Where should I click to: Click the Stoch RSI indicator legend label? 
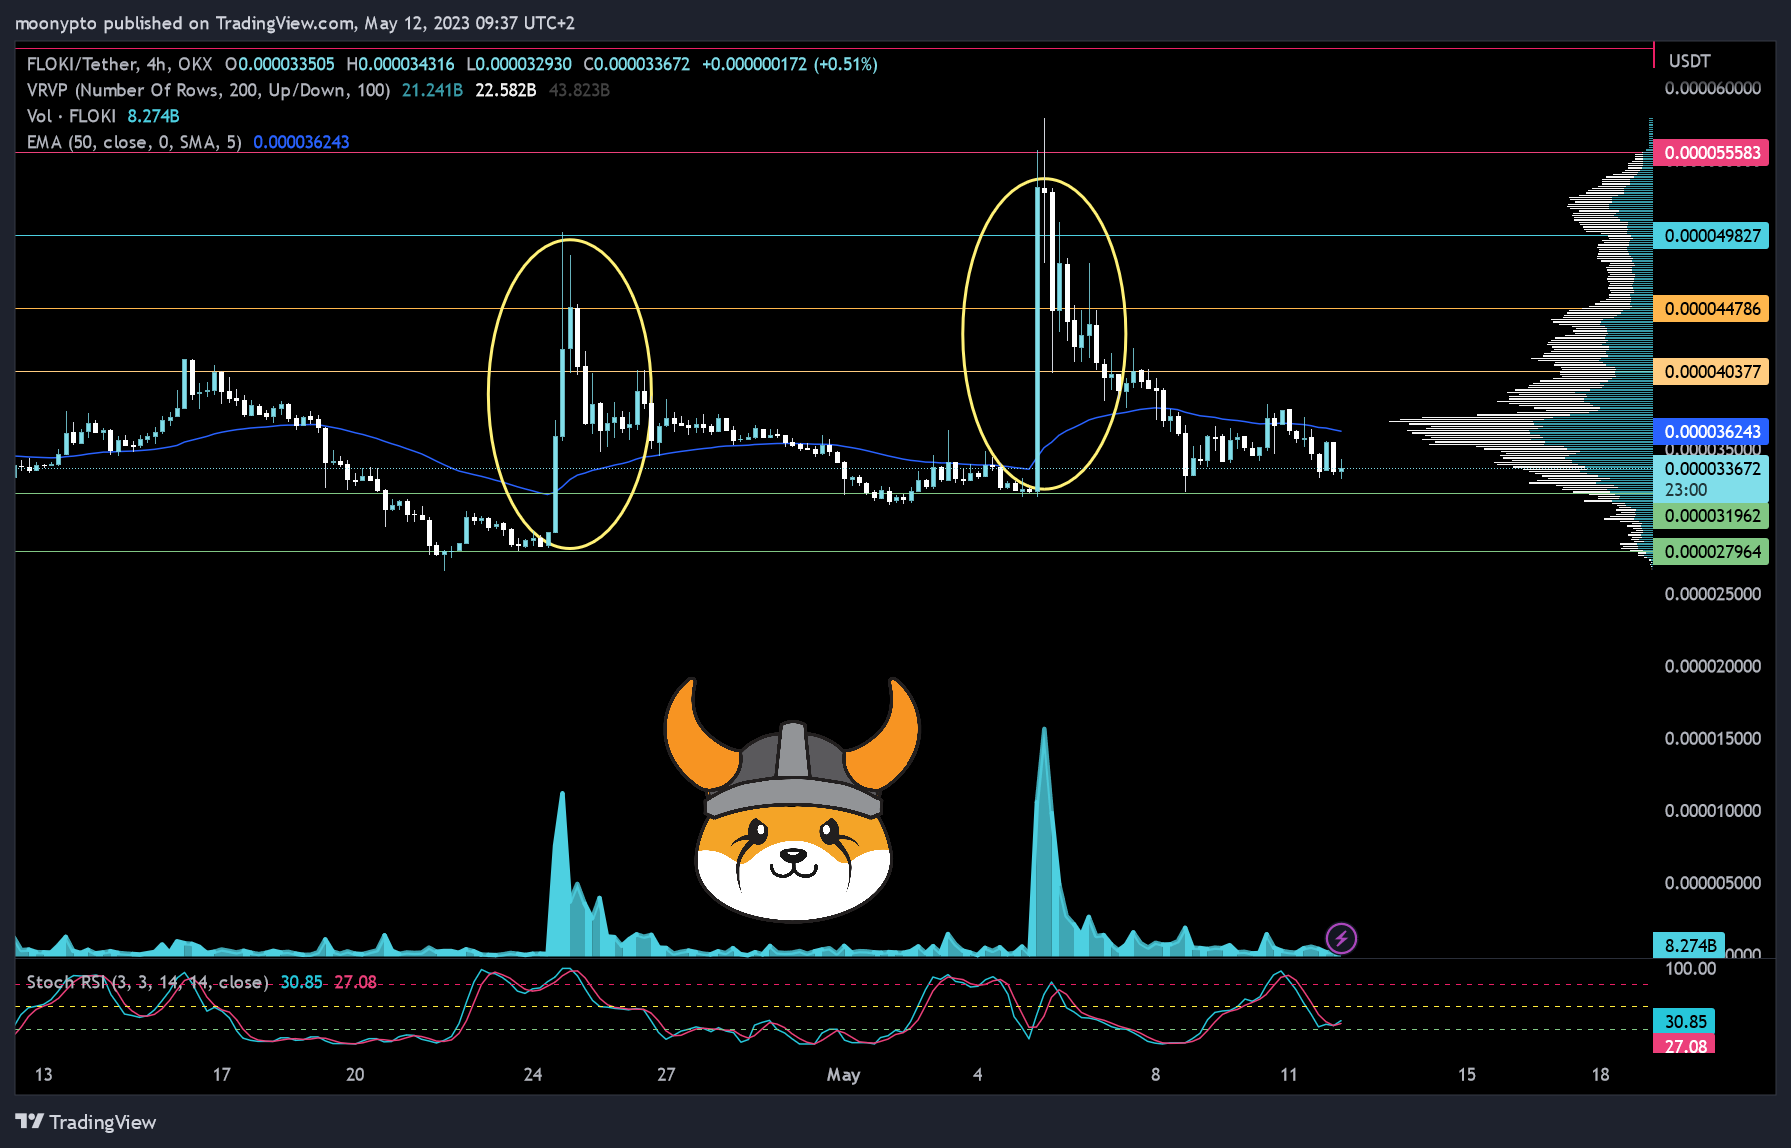point(148,982)
